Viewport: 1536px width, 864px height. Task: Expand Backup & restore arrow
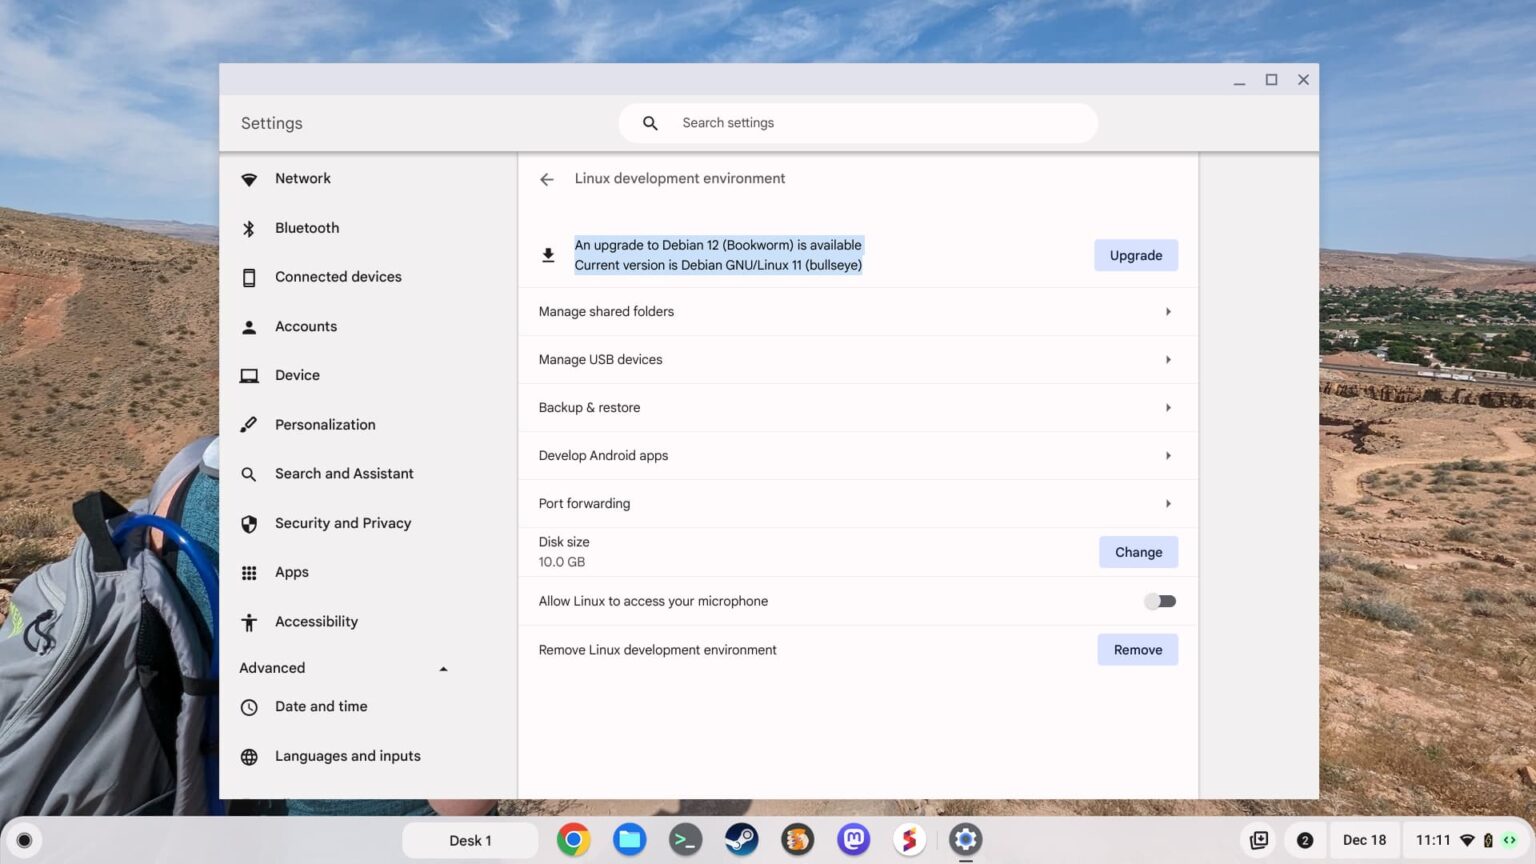(1167, 408)
